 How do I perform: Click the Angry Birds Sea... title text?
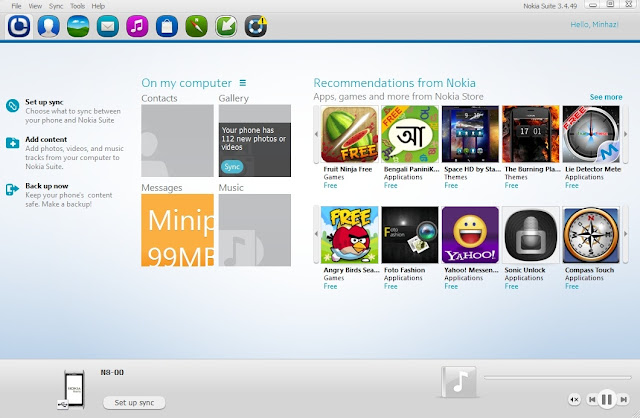coord(351,270)
